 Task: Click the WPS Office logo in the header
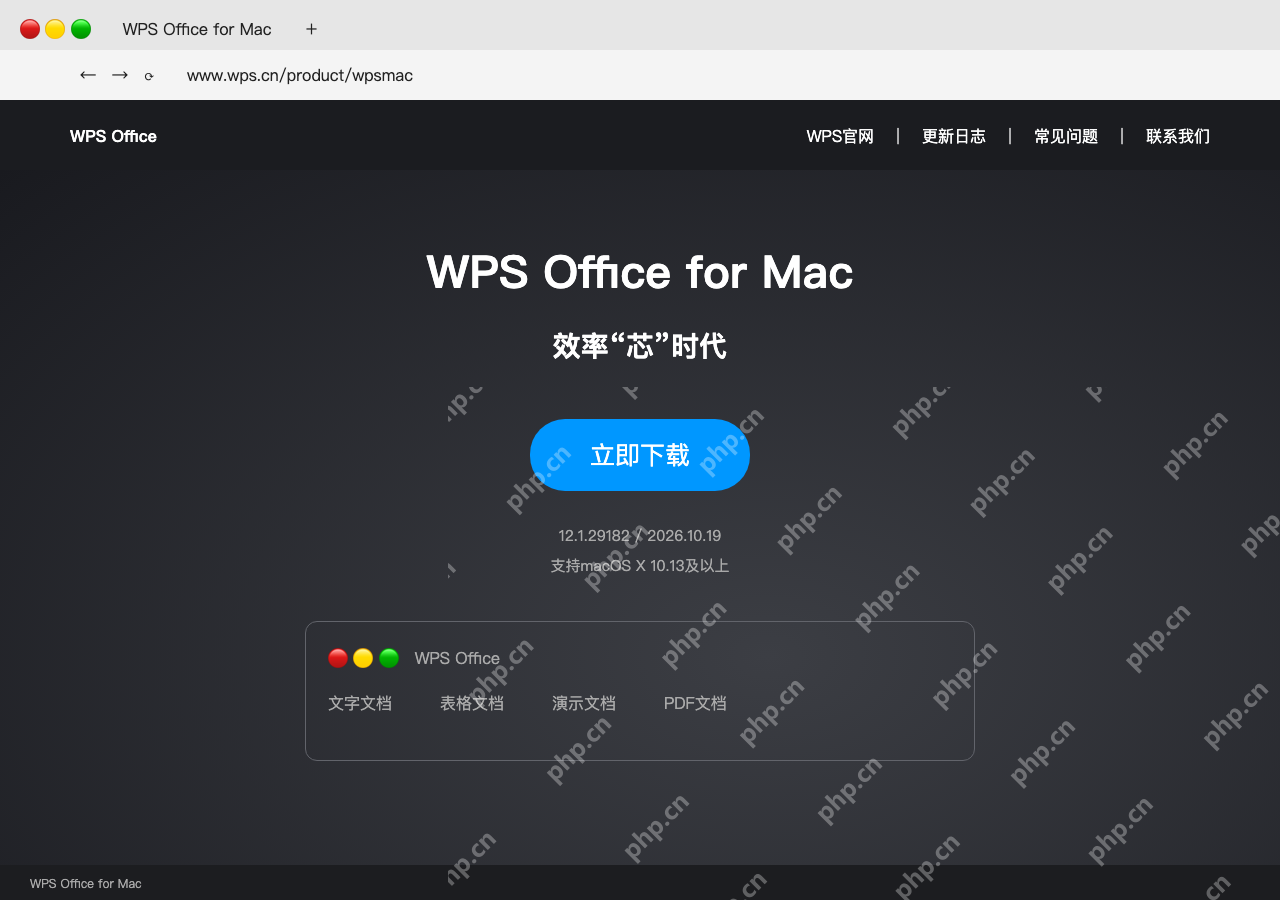click(x=113, y=136)
